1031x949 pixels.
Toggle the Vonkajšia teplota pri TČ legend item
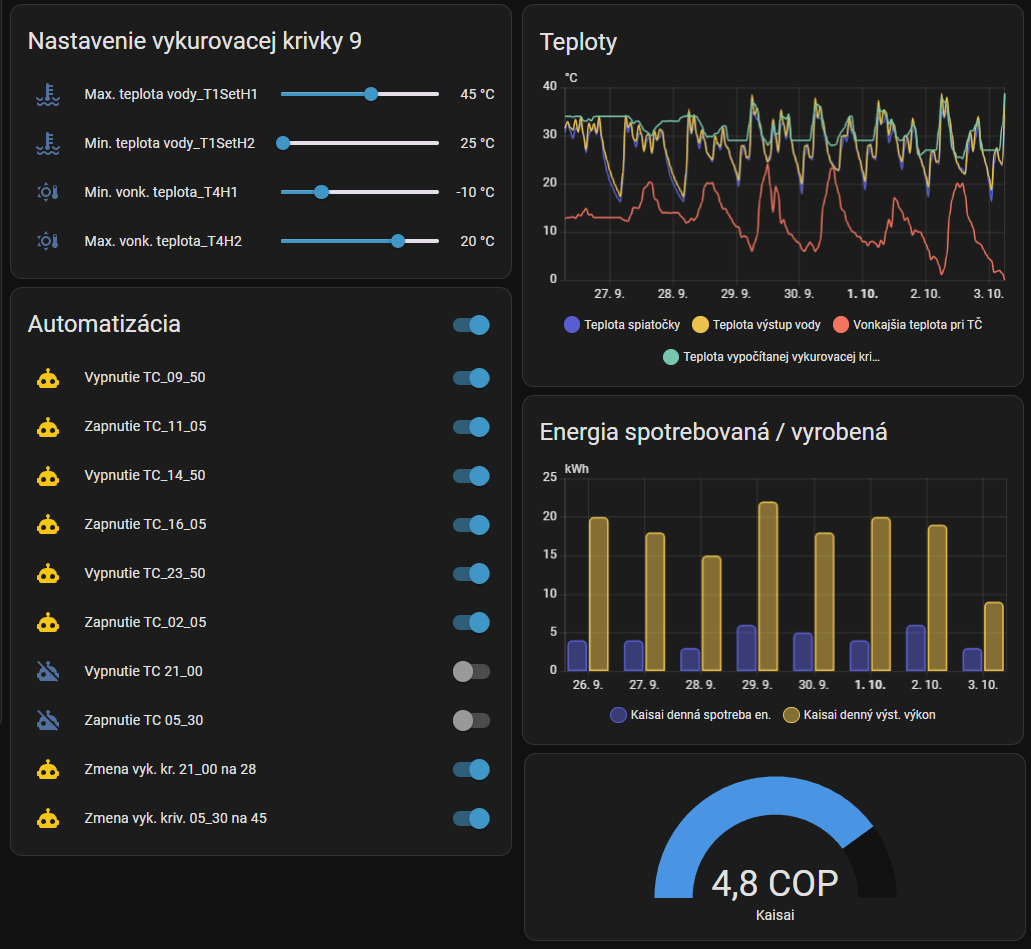[x=907, y=324]
